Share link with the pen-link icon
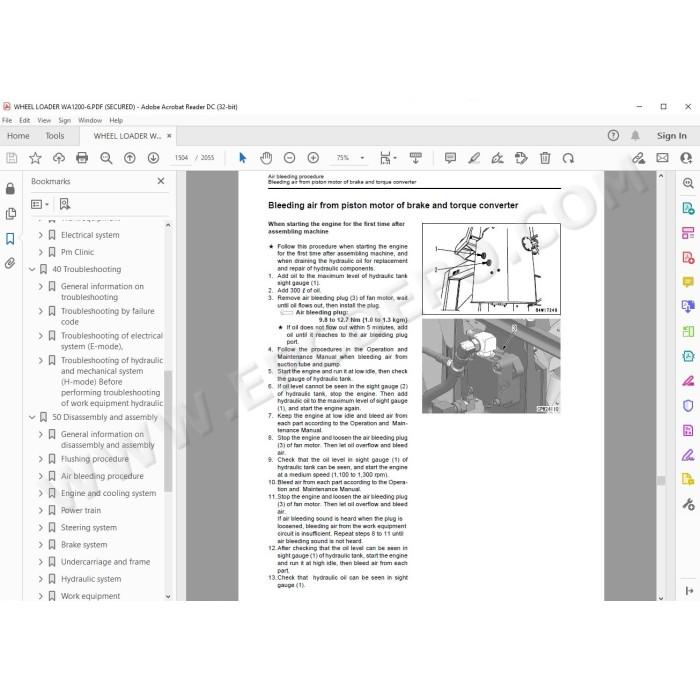This screenshot has height=700, width=700. pyautogui.click(x=639, y=158)
